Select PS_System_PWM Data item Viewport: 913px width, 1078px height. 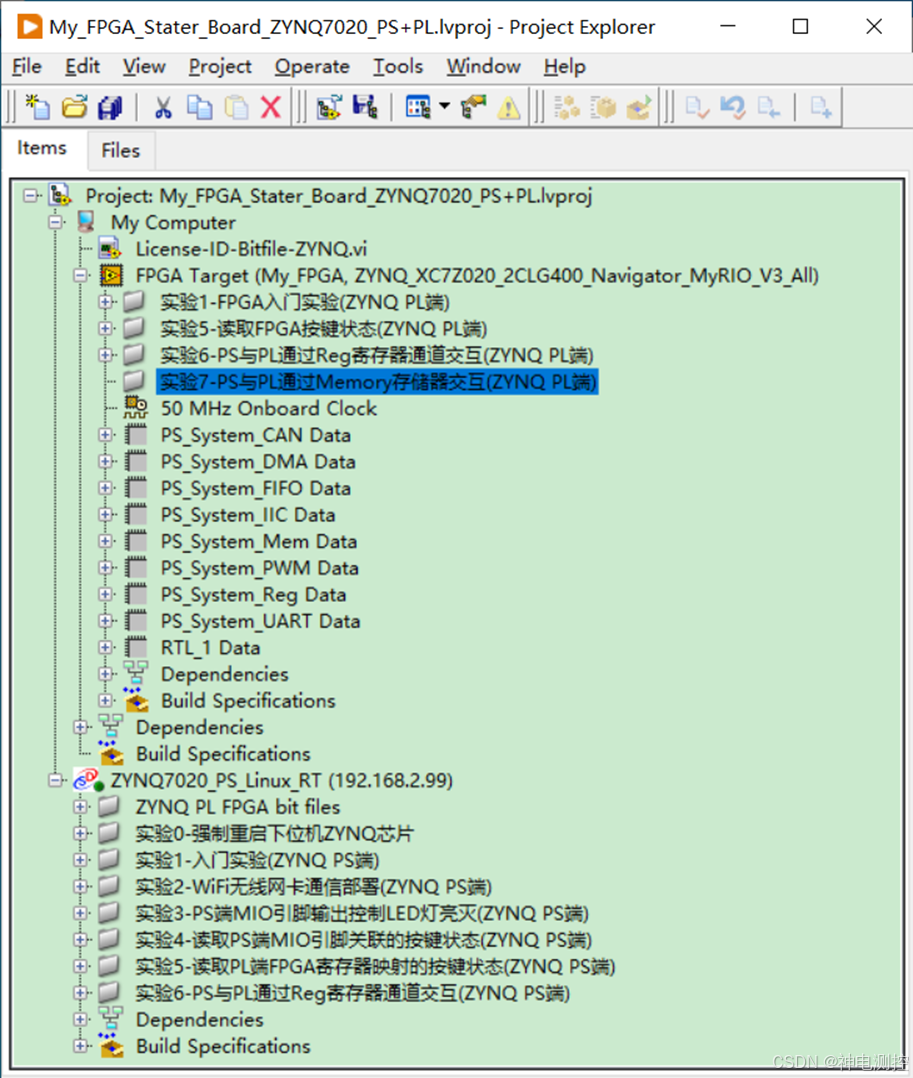[x=260, y=568]
